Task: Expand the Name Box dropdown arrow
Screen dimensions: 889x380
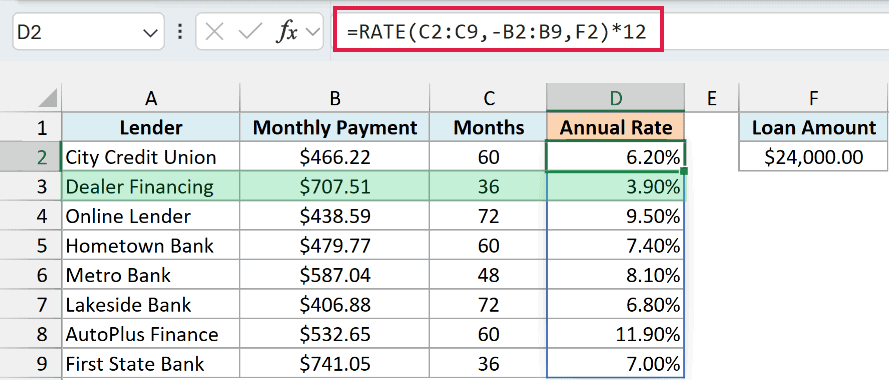Action: point(150,32)
